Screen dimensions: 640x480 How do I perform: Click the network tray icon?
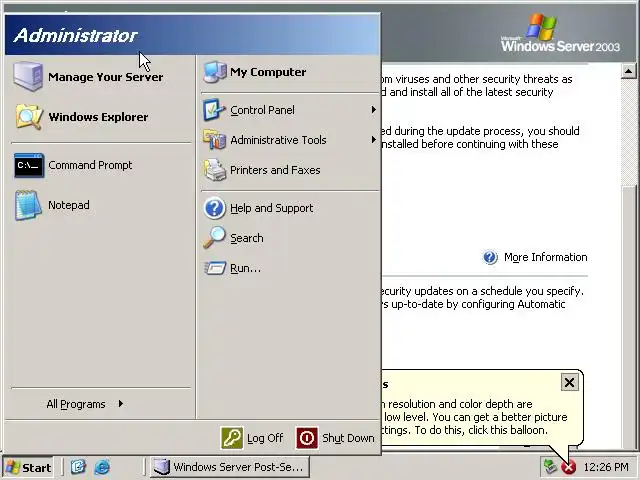click(x=551, y=466)
